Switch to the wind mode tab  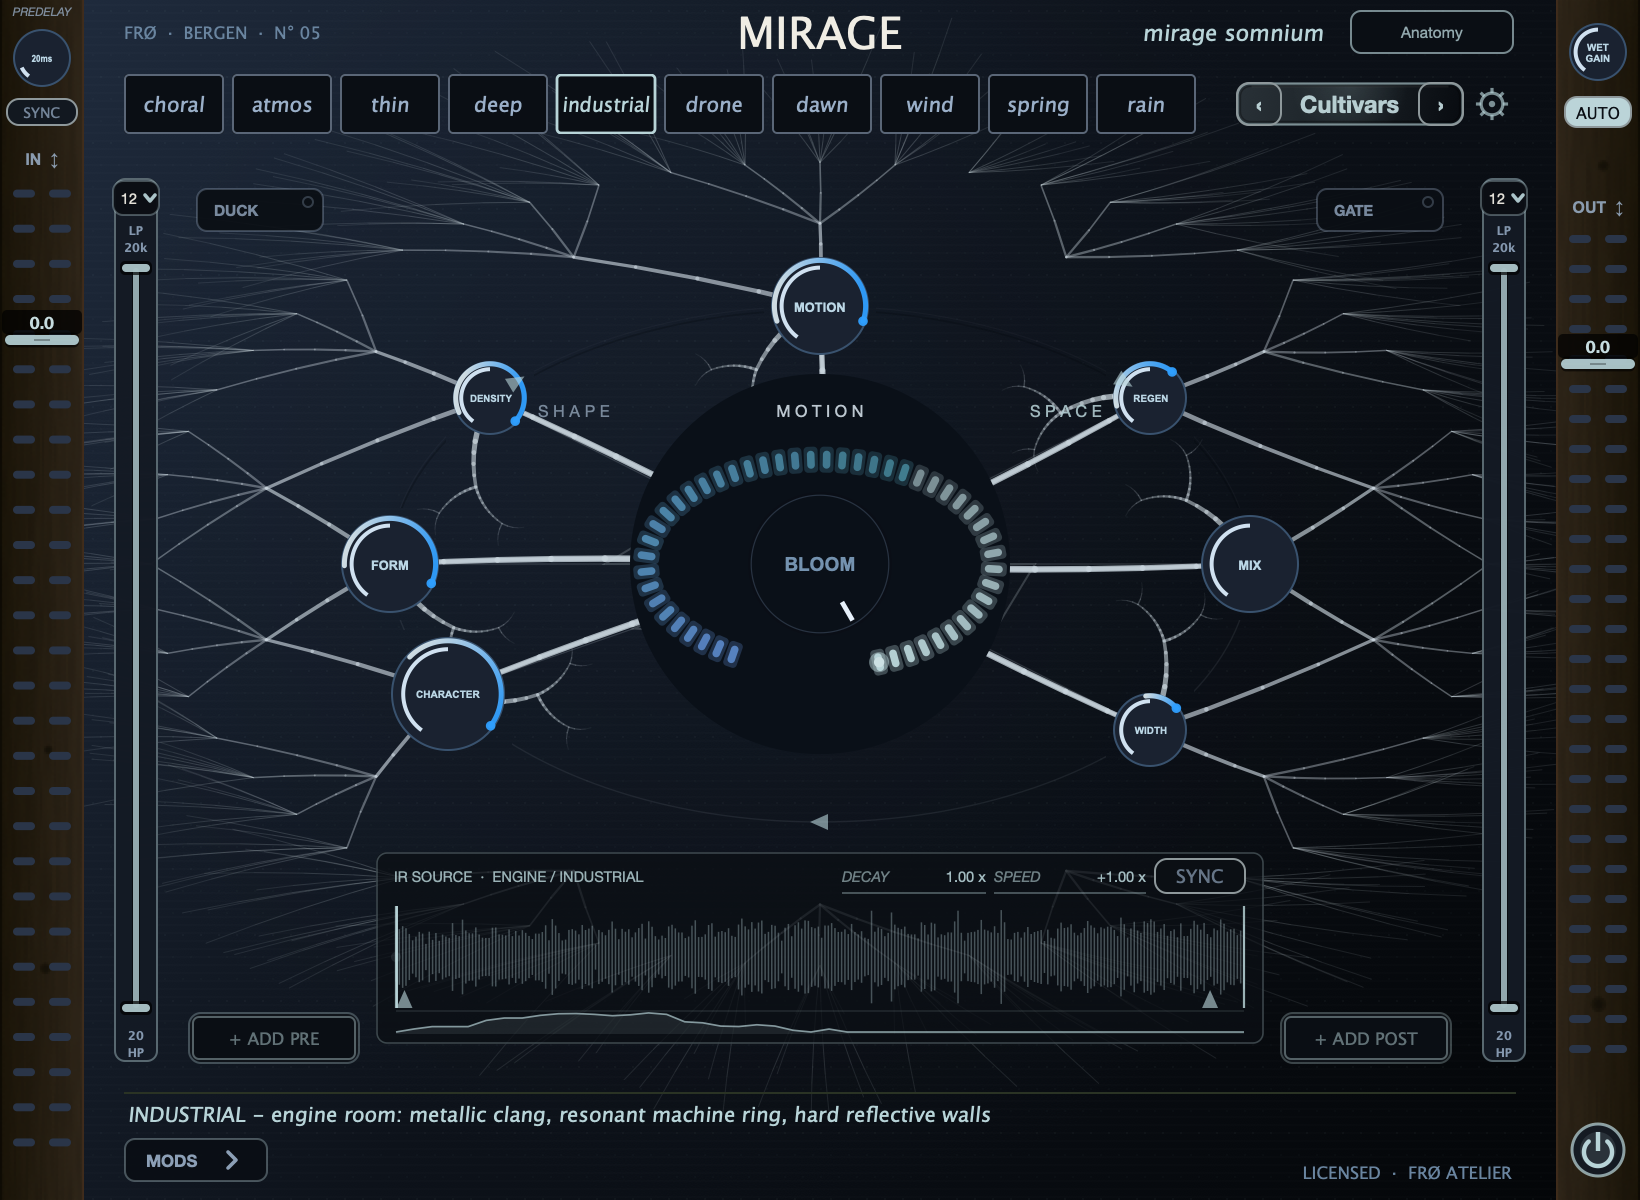[930, 104]
